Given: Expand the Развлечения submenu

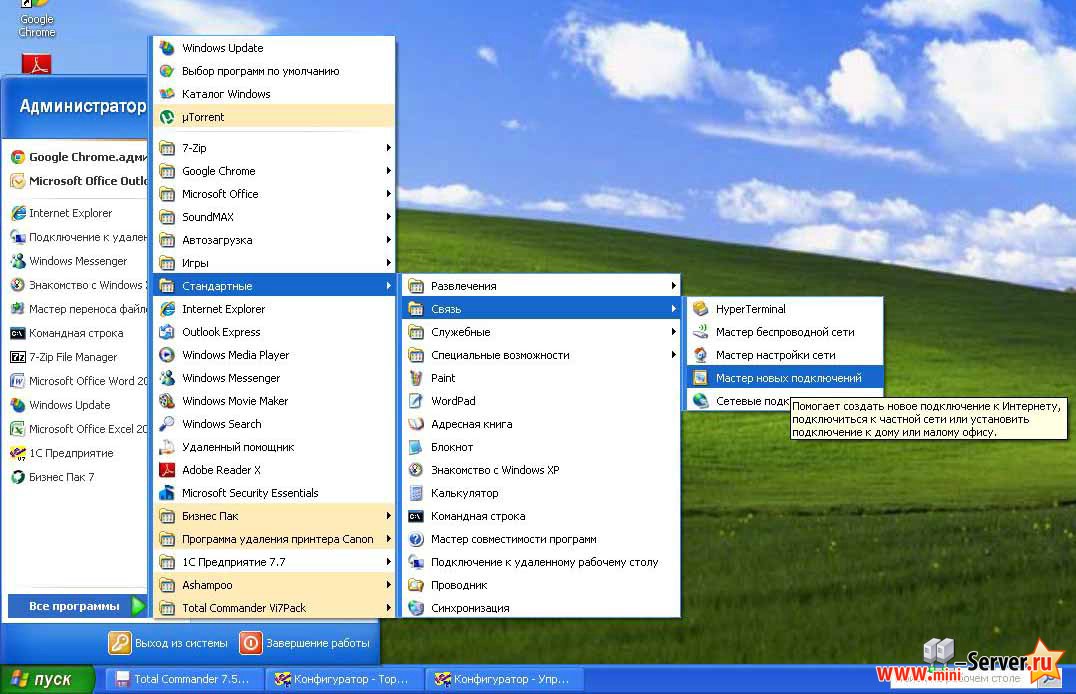Looking at the screenshot, I should coord(541,286).
